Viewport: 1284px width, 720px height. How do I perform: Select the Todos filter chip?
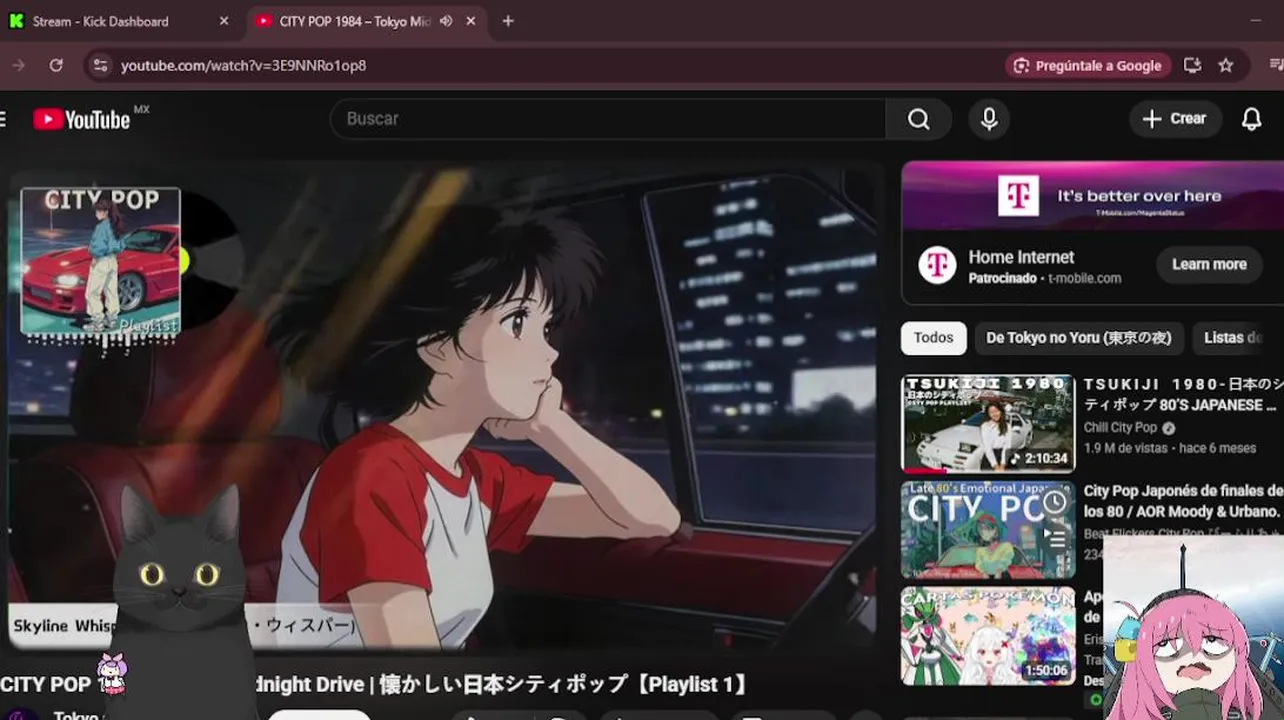(933, 338)
